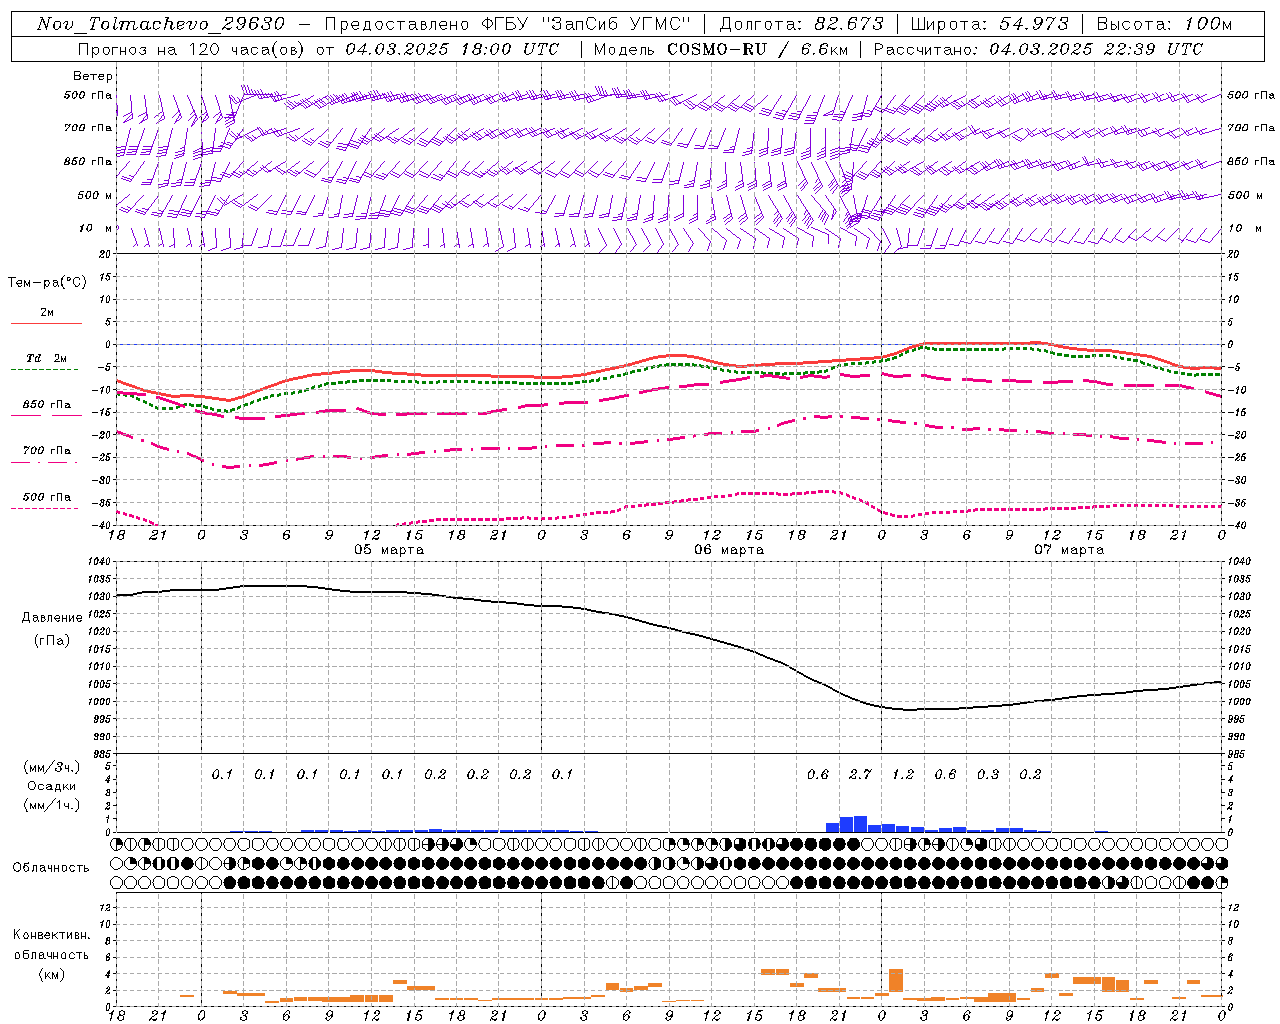Click the Td 2м dew point legend
The height and width of the screenshot is (1024, 1280).
(46, 358)
